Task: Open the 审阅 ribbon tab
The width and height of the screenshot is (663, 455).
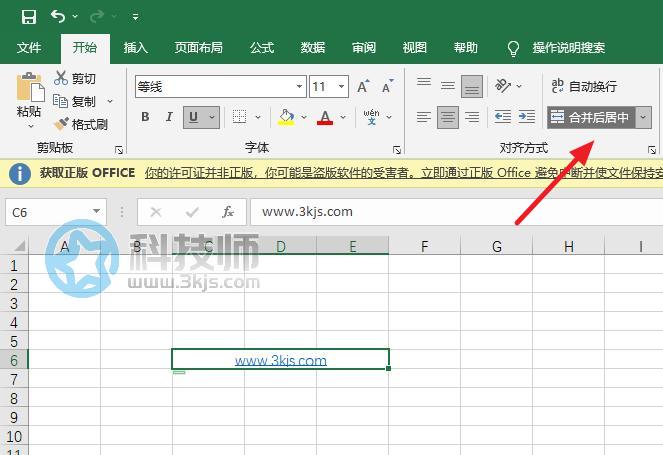Action: pos(364,47)
